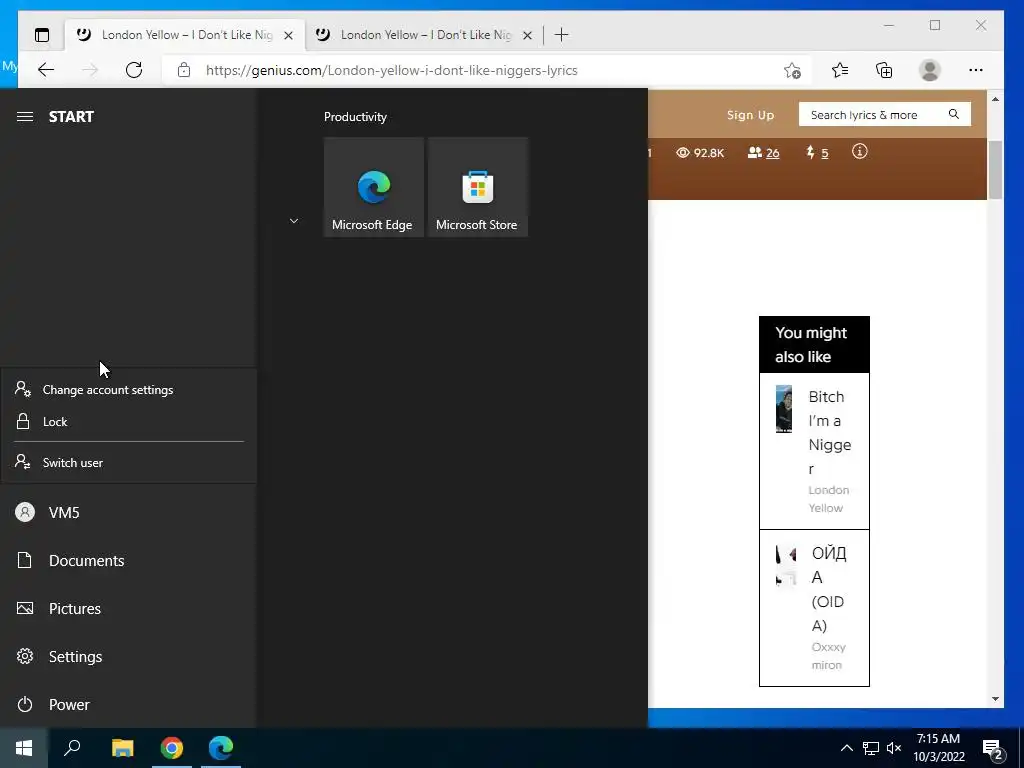1024x768 pixels.
Task: Open Power options in Start
Action: 129,704
